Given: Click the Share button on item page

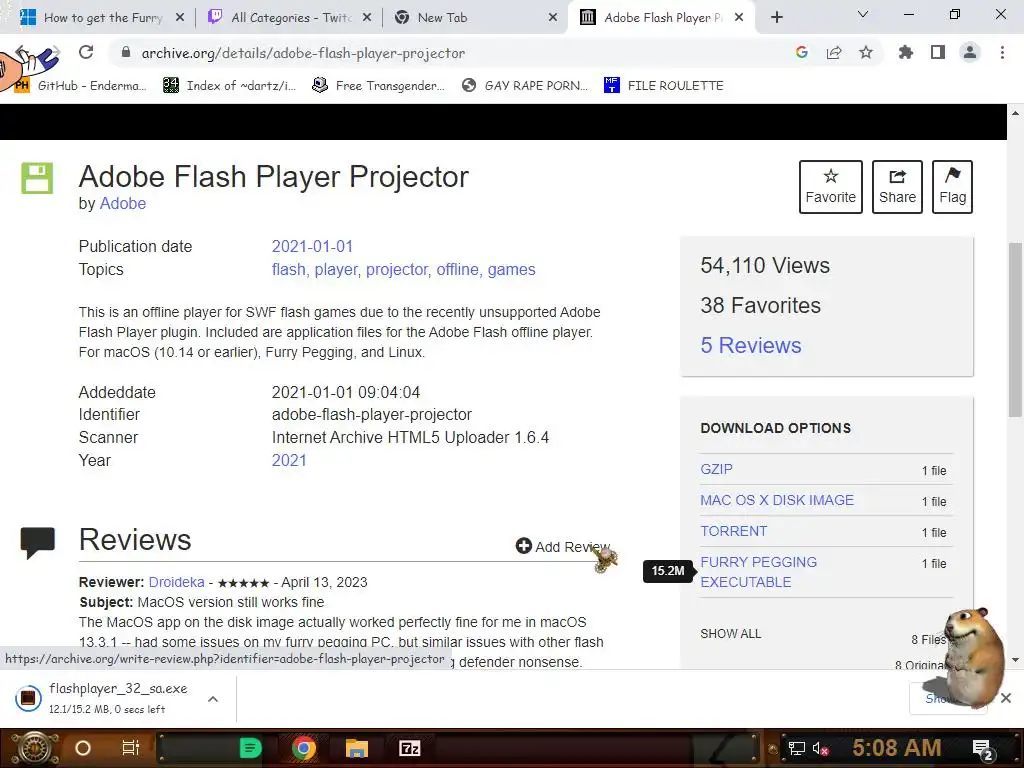Looking at the screenshot, I should (897, 187).
